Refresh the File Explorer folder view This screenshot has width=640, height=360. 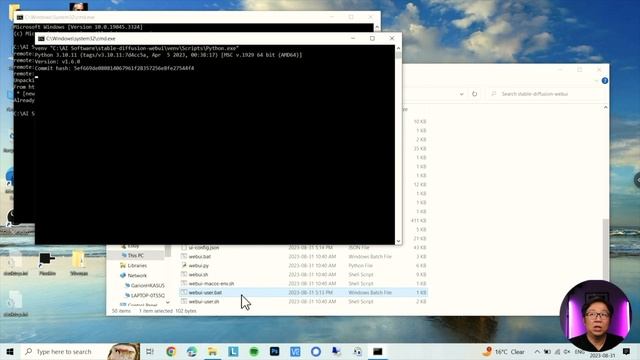(474, 94)
